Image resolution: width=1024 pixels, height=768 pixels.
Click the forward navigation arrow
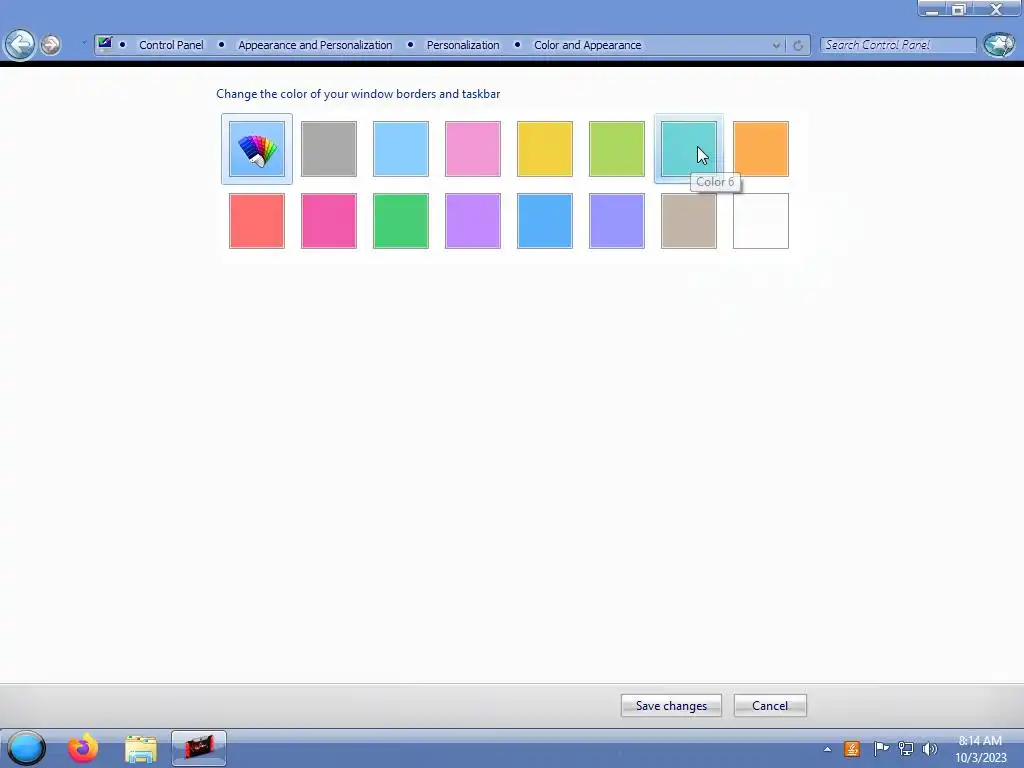(x=50, y=44)
